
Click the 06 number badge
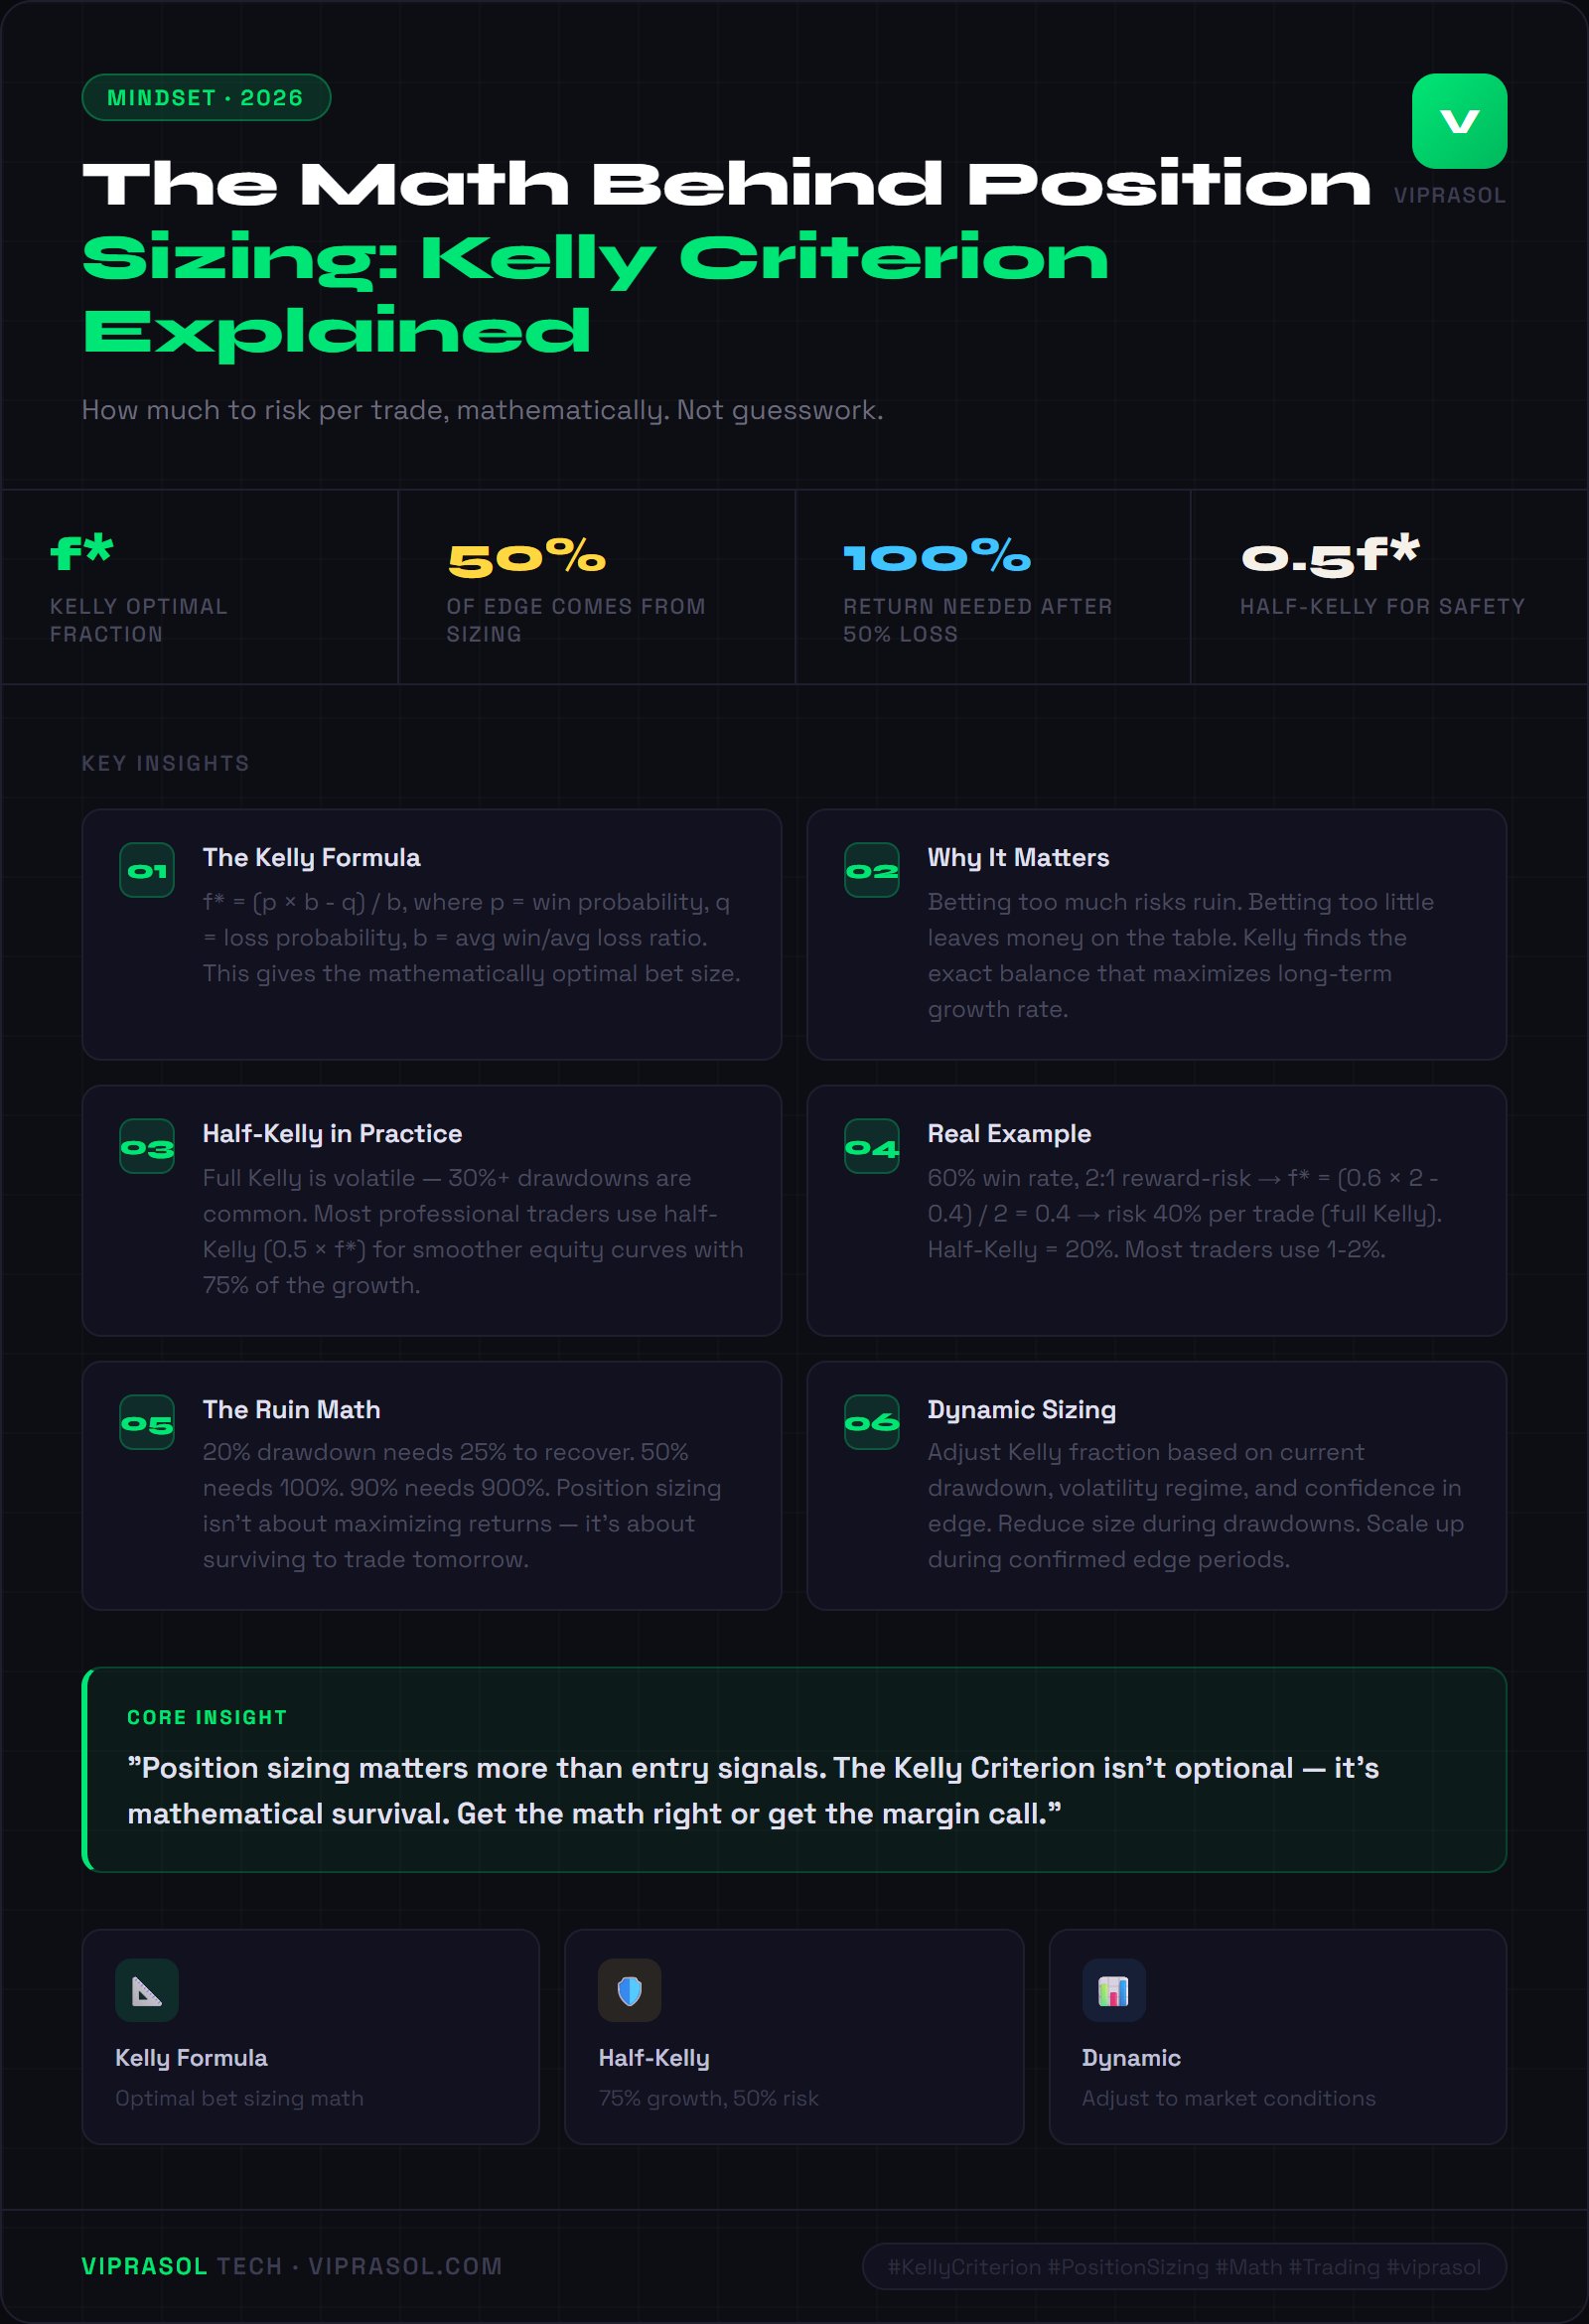click(871, 1422)
